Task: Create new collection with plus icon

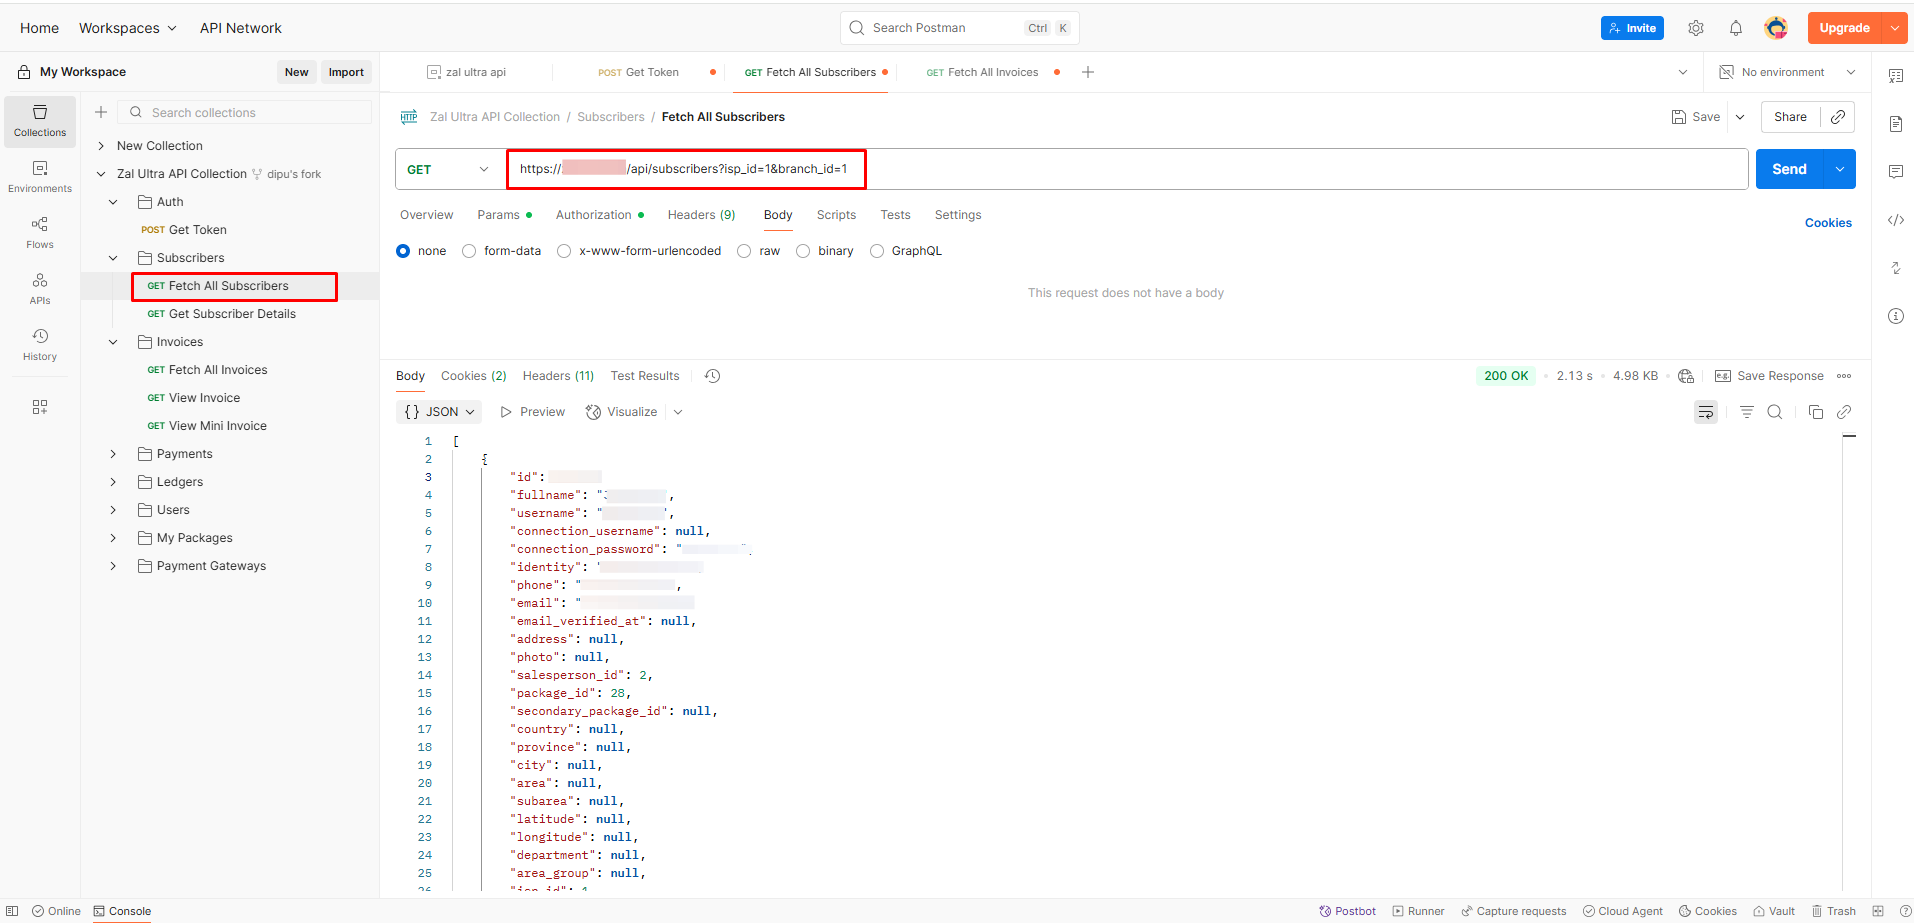Action: tap(101, 112)
